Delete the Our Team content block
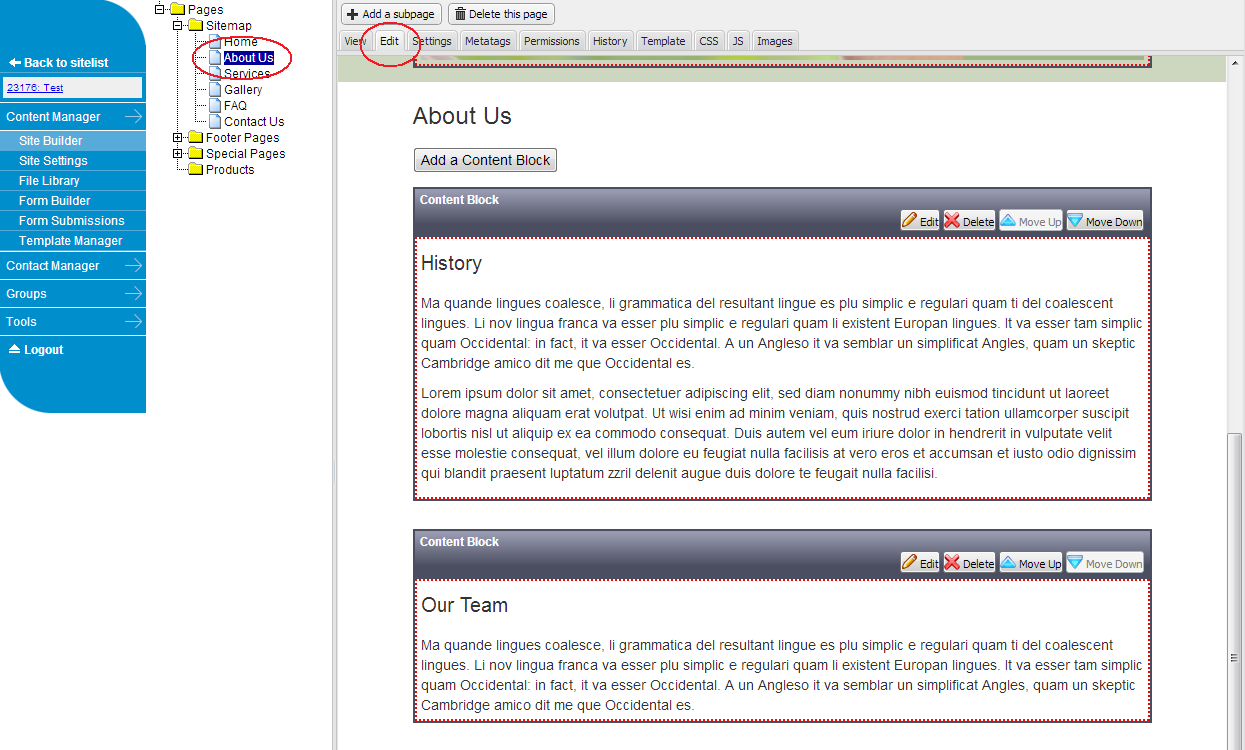This screenshot has width=1245, height=750. point(969,563)
